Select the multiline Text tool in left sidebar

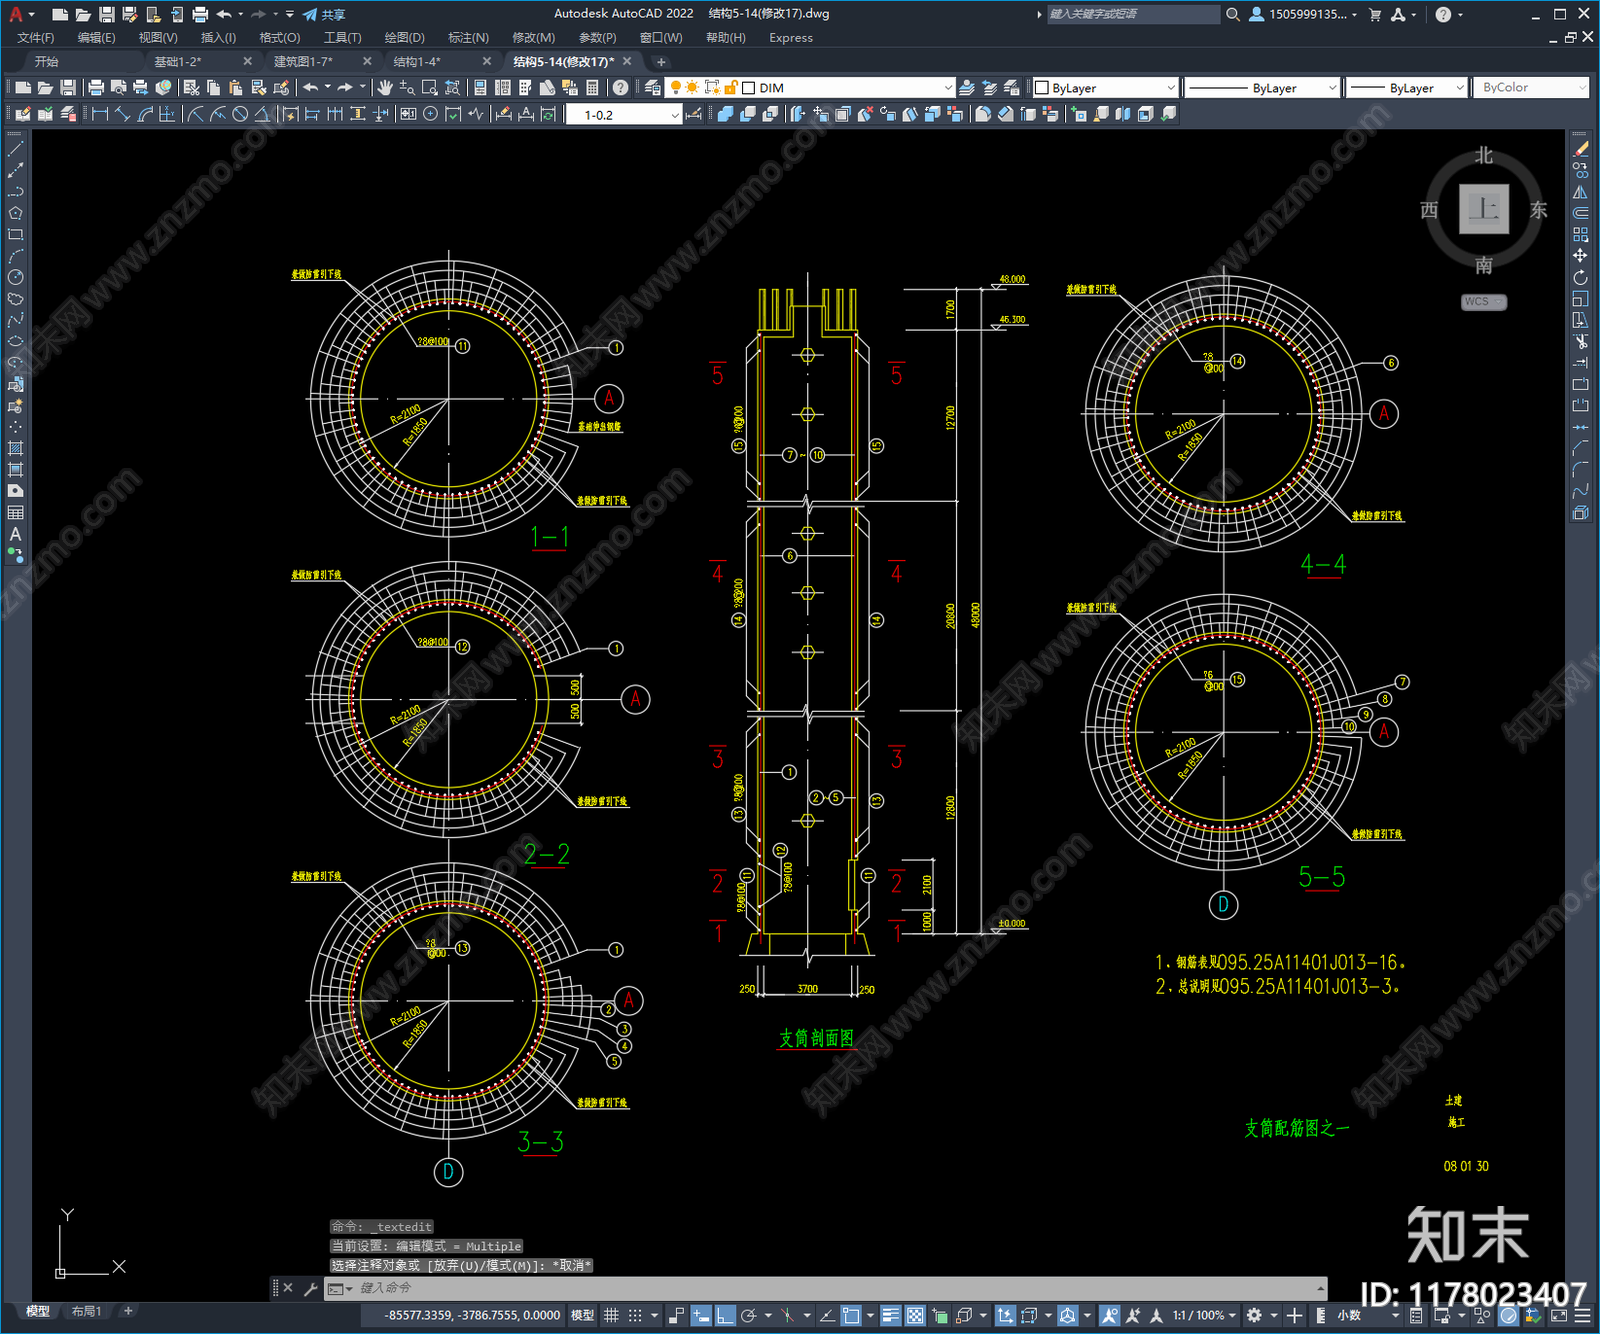pos(15,534)
